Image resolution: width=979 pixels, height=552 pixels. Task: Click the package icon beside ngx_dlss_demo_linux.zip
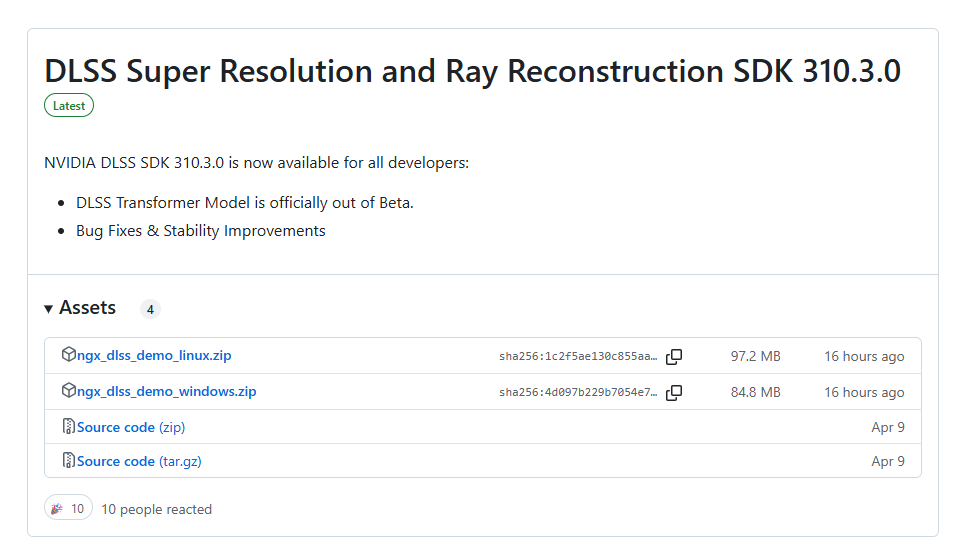point(68,355)
